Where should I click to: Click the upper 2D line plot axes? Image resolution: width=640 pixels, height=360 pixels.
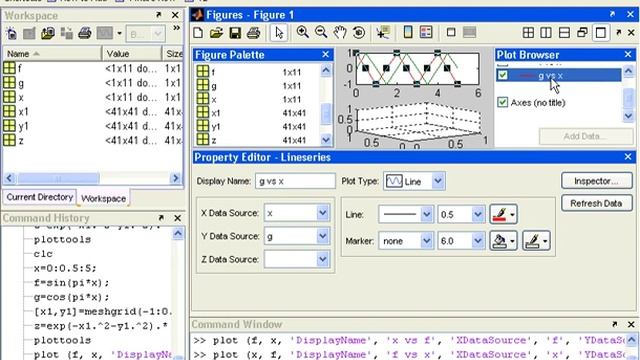coord(417,69)
